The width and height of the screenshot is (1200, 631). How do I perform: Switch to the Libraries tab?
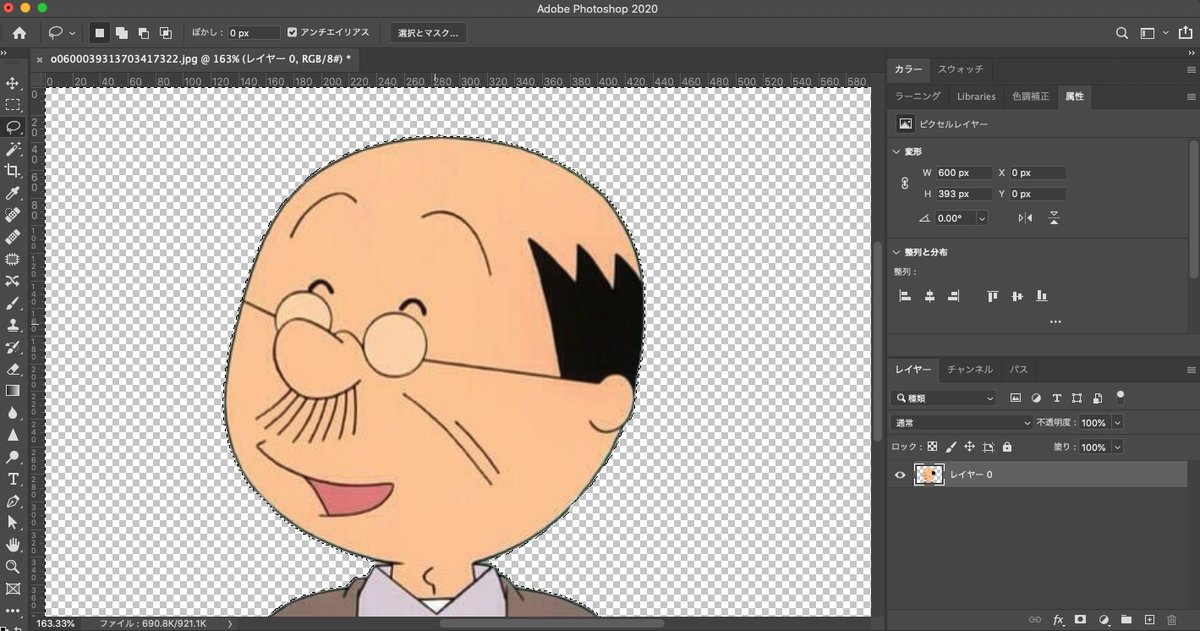point(976,96)
